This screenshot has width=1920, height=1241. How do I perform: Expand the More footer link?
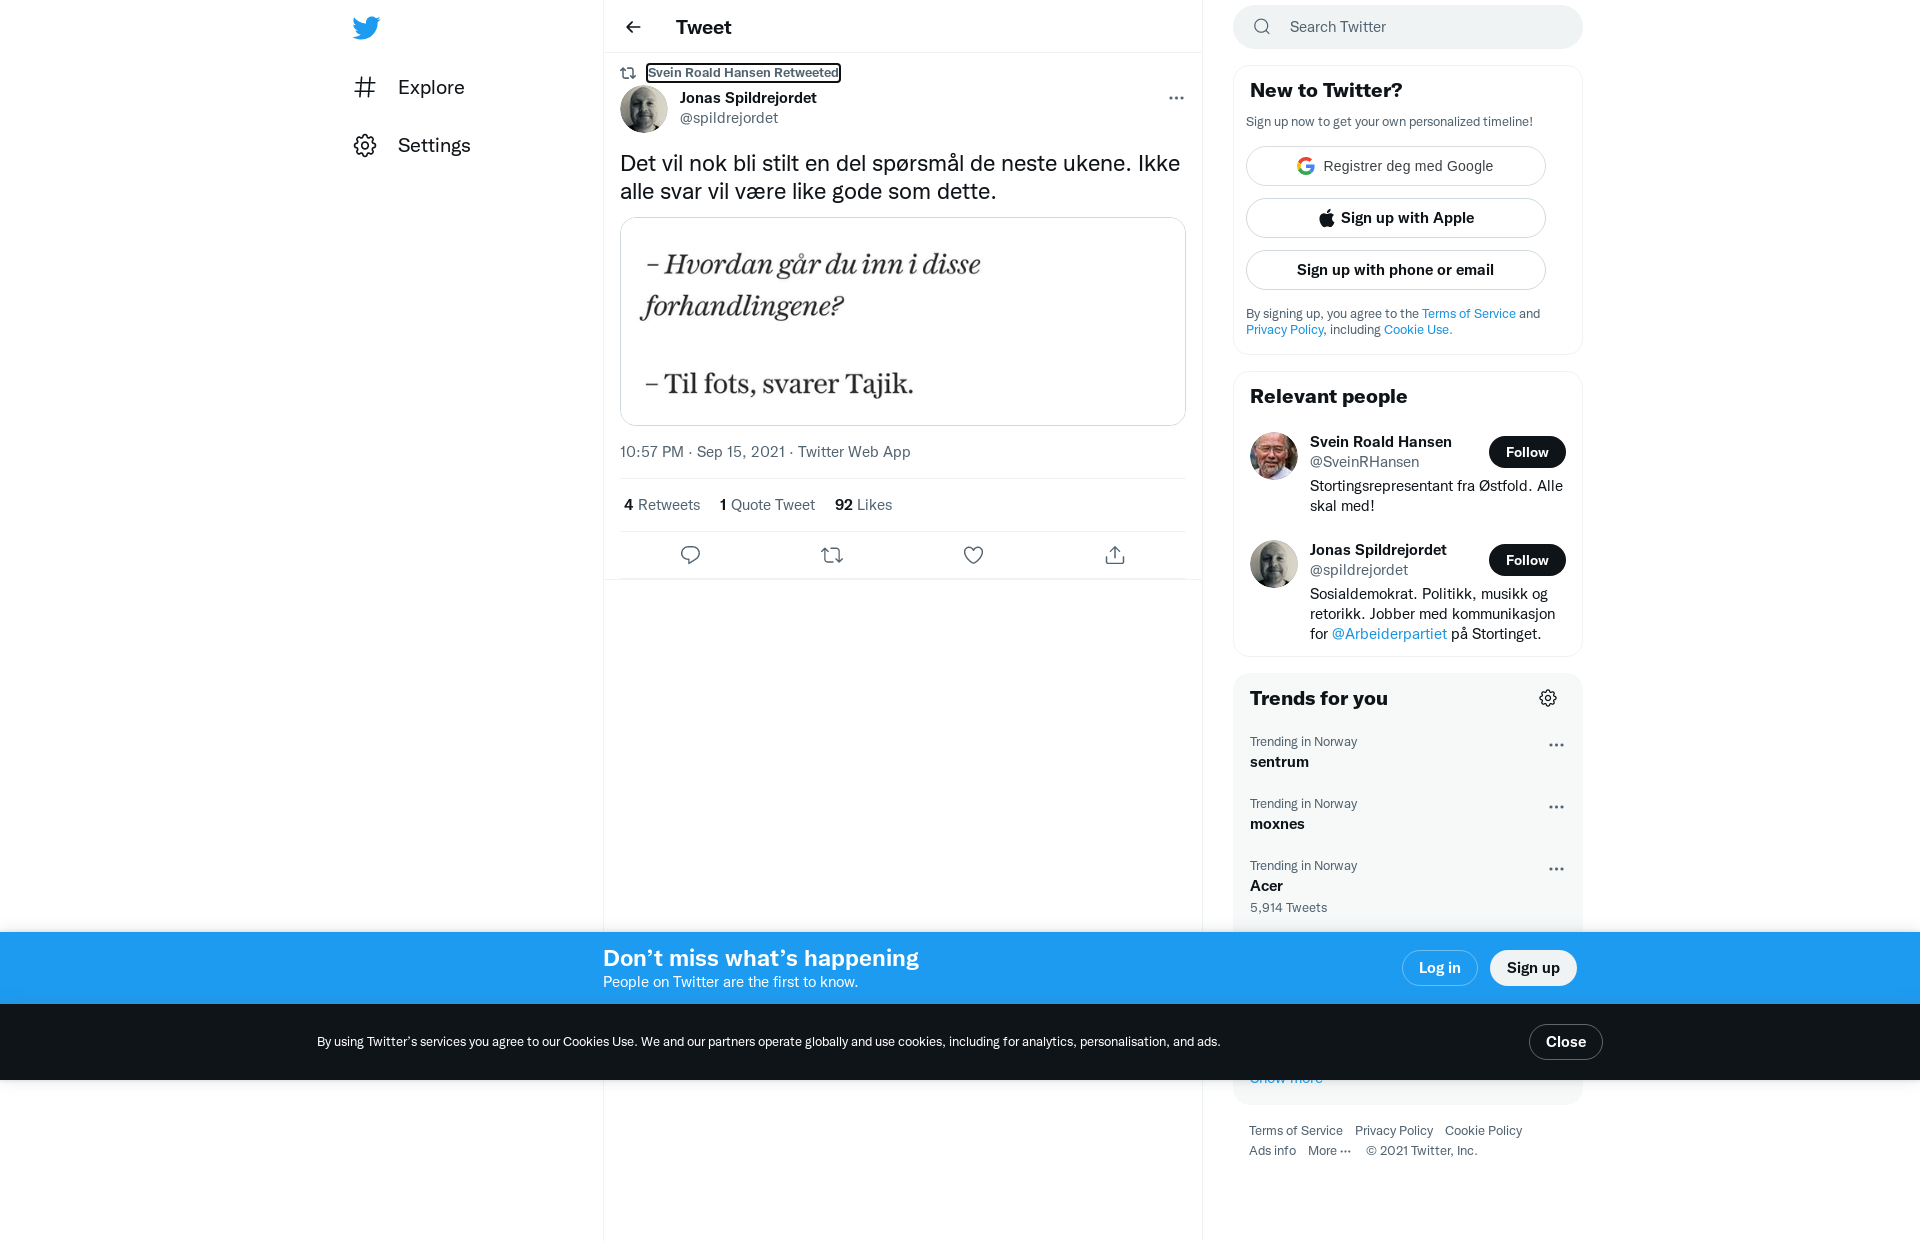[x=1329, y=1151]
